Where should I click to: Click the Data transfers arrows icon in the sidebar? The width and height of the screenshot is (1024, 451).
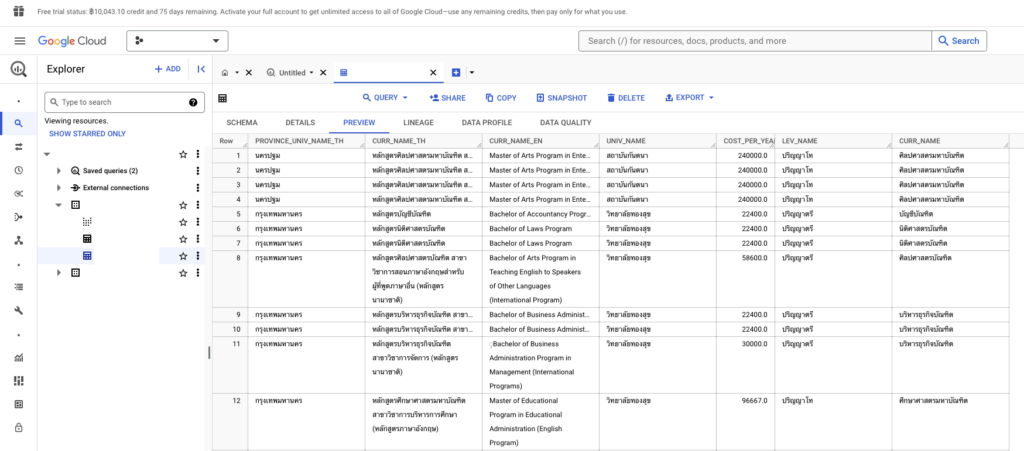pyautogui.click(x=19, y=146)
